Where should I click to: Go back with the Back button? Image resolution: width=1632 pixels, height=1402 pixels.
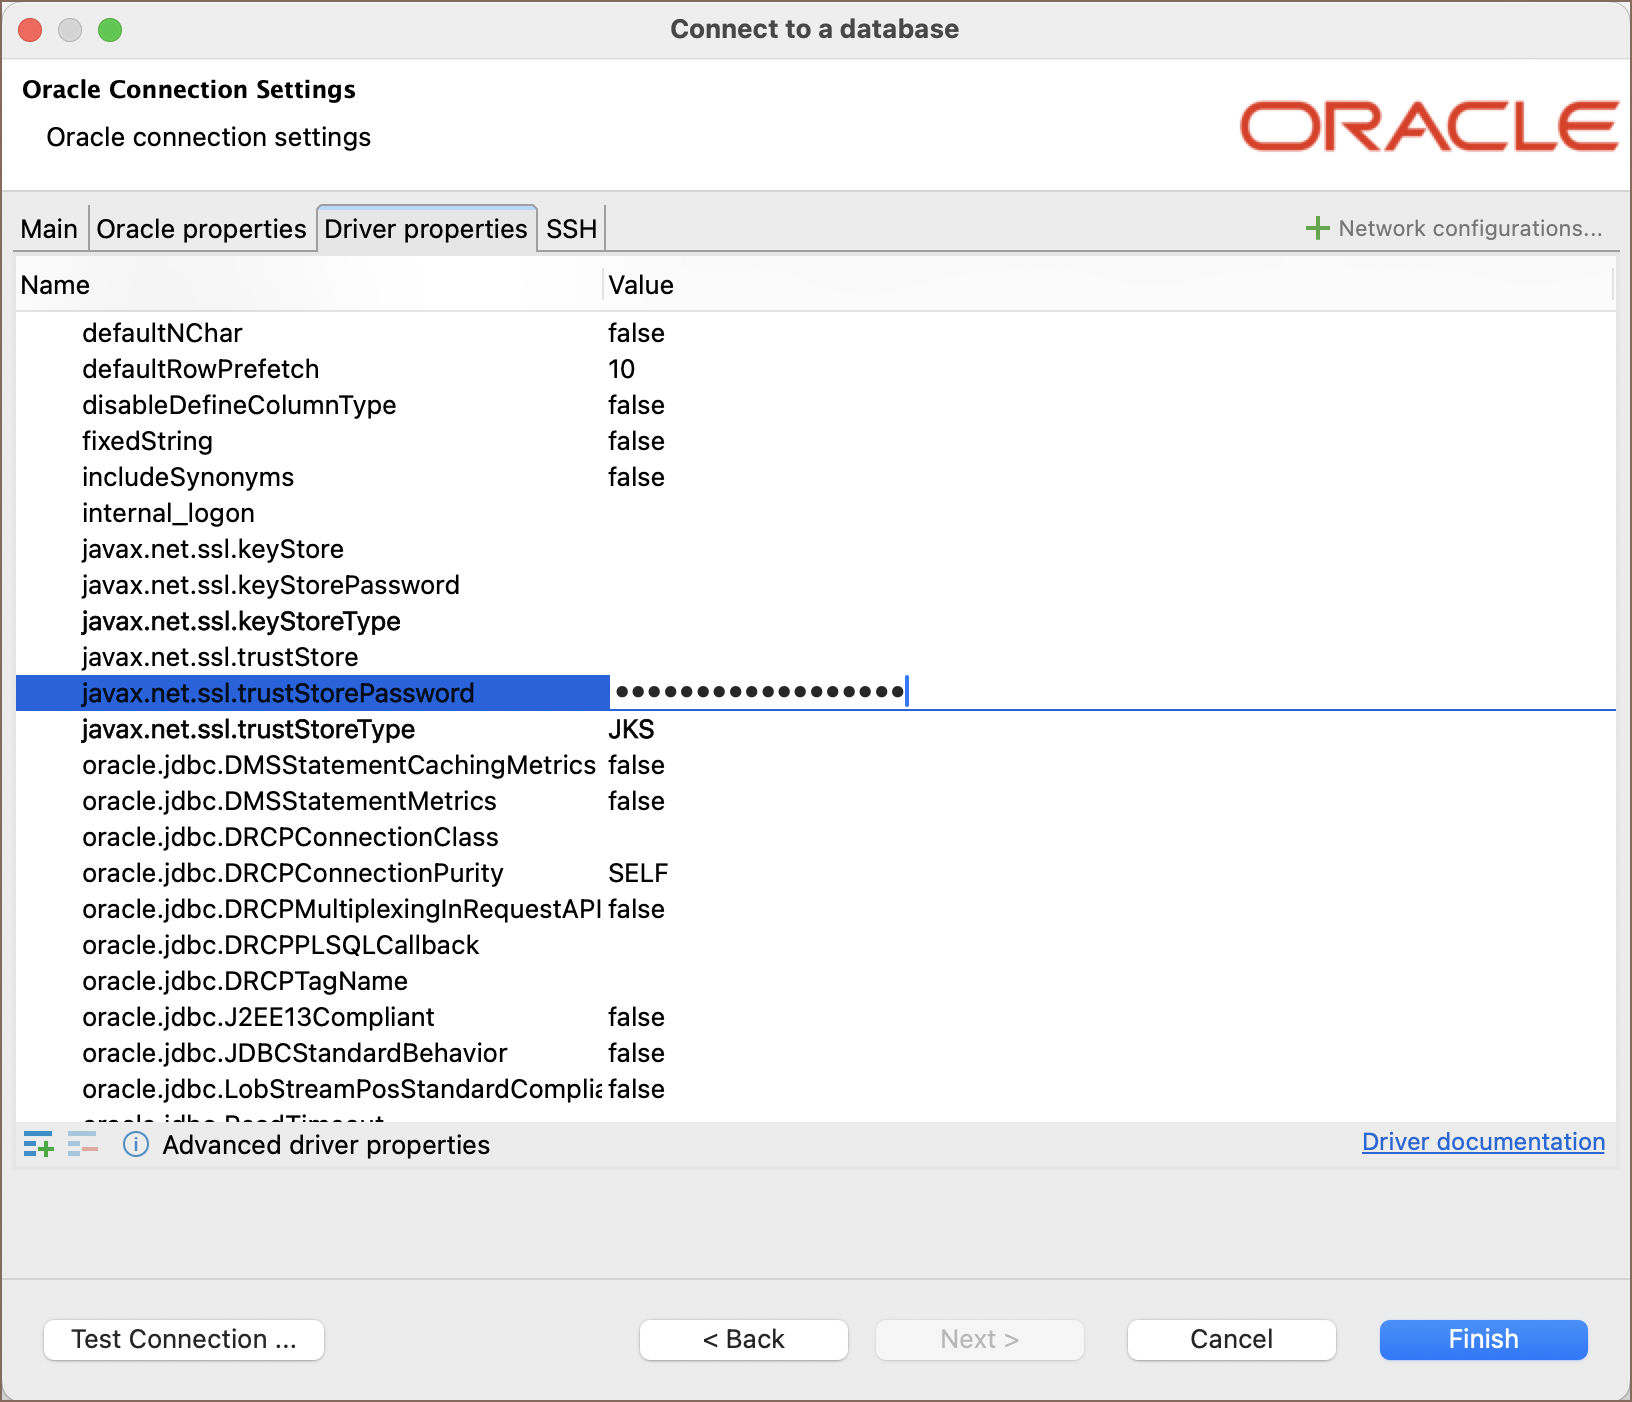[x=743, y=1339]
